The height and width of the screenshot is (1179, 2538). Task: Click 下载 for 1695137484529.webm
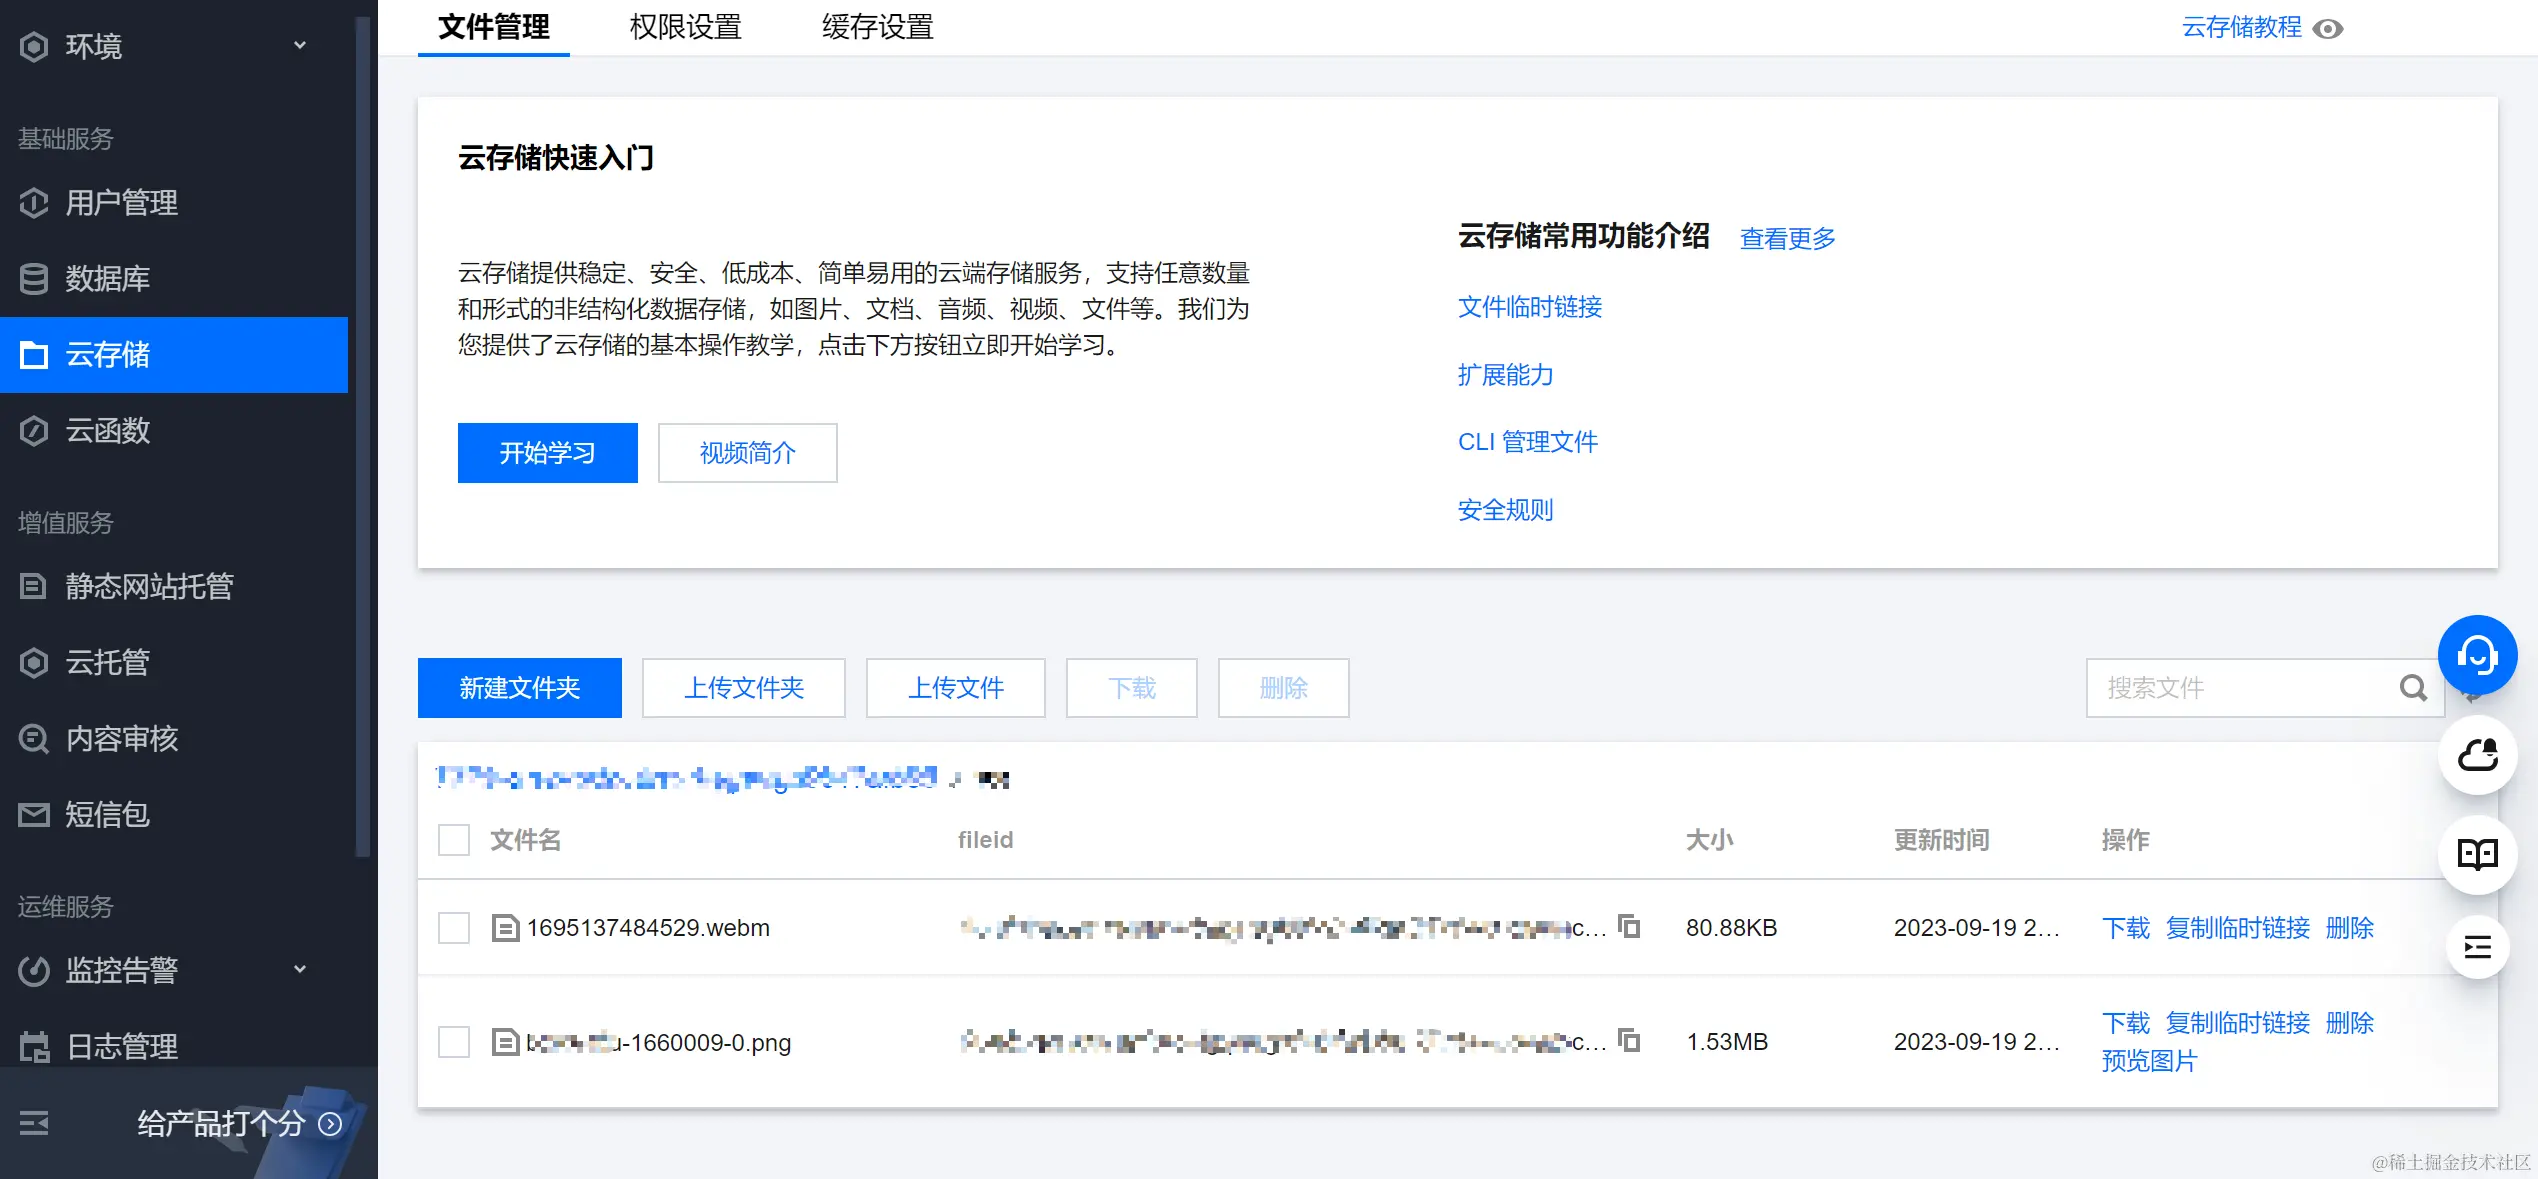[x=2126, y=928]
